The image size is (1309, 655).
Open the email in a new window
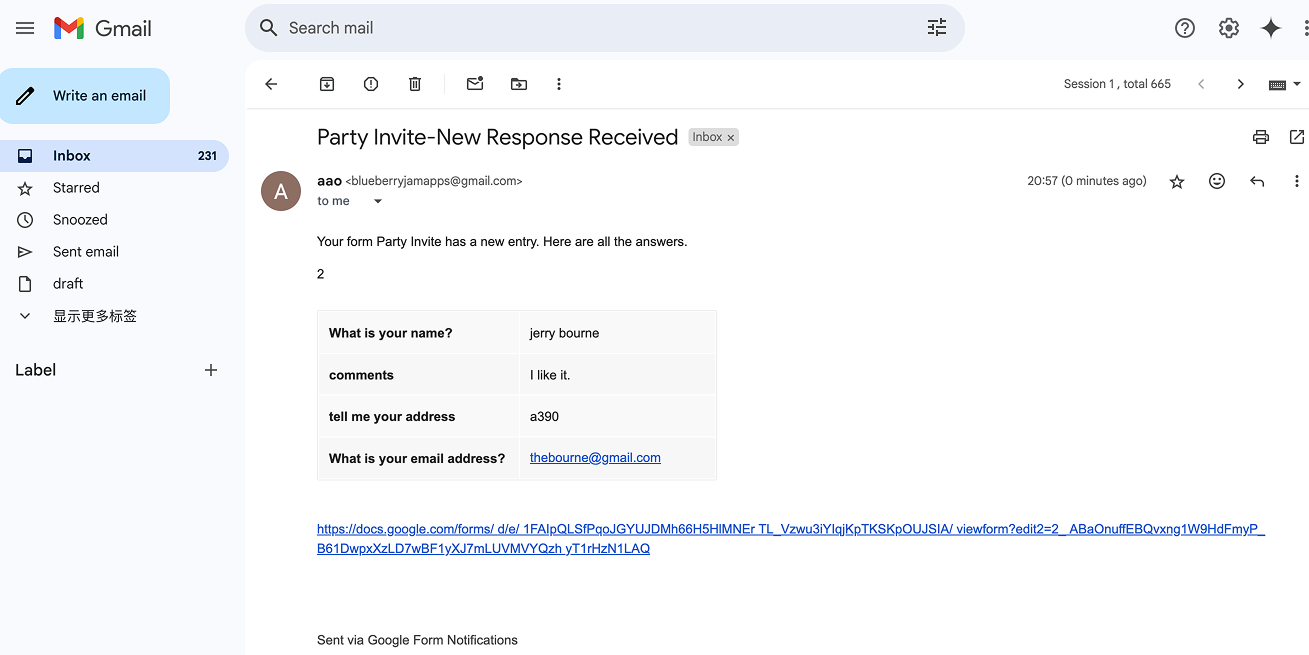1297,137
